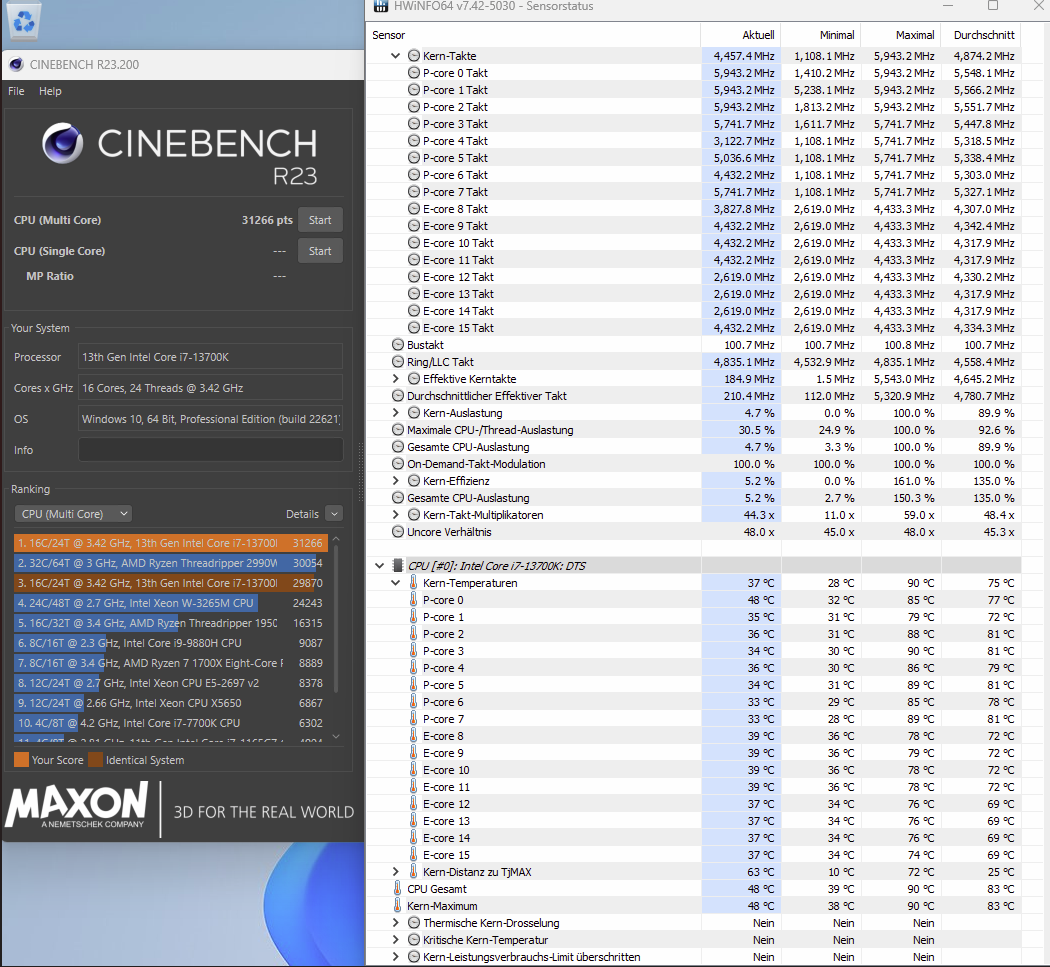Viewport: 1050px width, 967px height.
Task: Select ranking entry 2 AMD Ryzen Threadripper 2990W
Action: [171, 563]
